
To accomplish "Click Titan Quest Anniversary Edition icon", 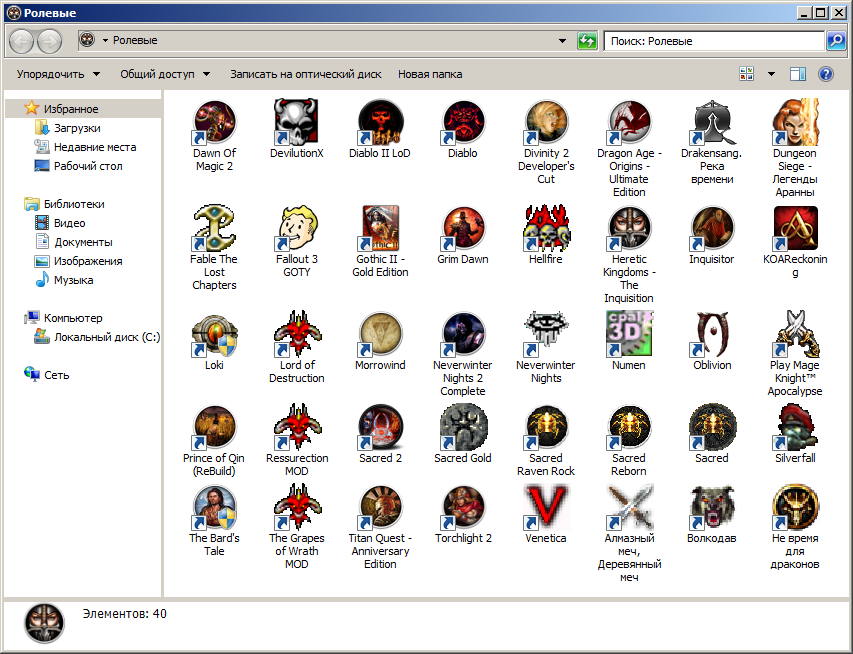I will coord(380,507).
